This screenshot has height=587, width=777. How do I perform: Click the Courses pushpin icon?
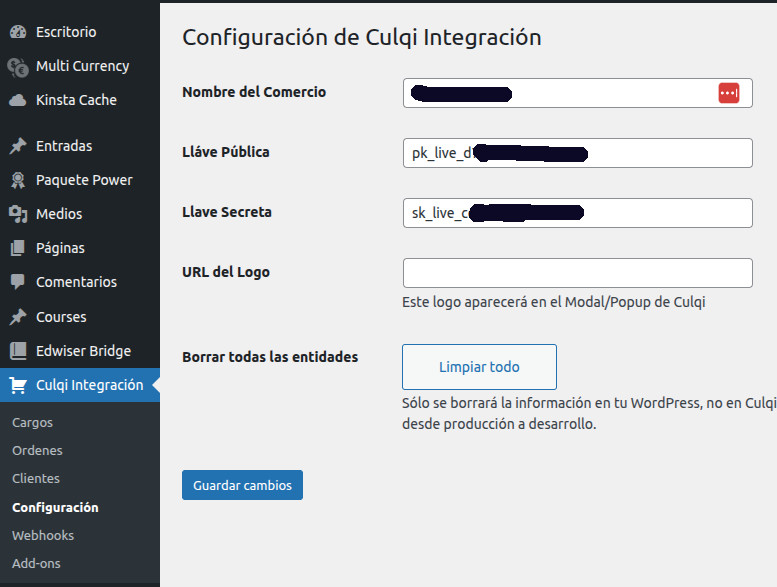coord(18,317)
